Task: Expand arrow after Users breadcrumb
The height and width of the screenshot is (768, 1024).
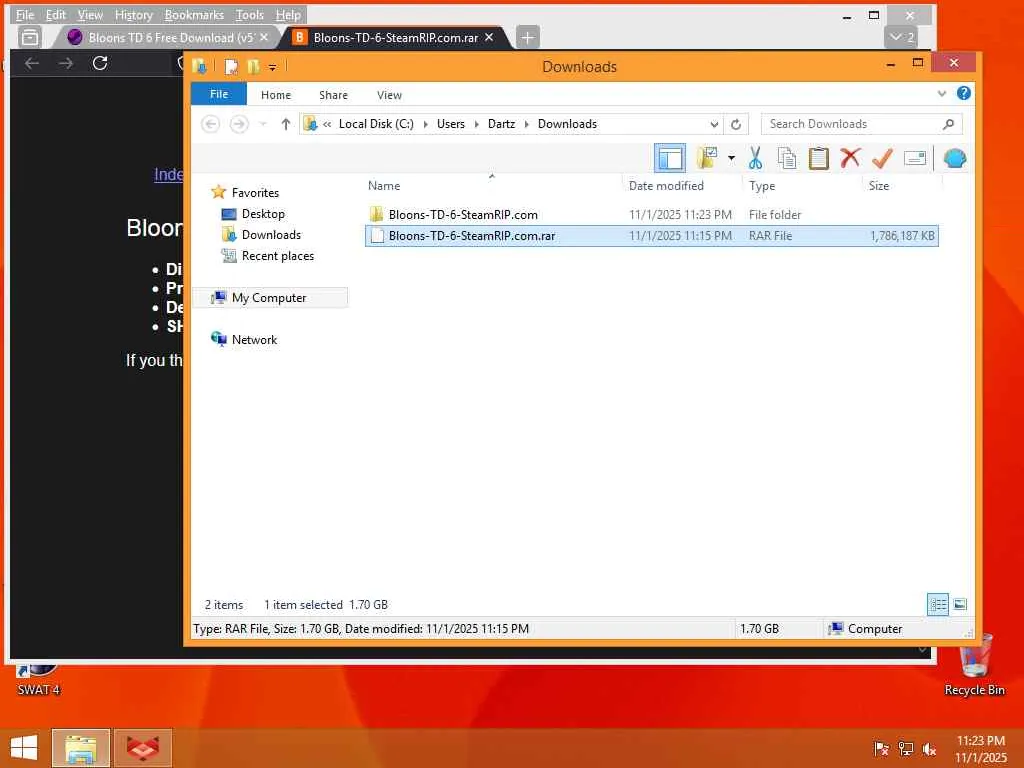Action: coord(476,124)
